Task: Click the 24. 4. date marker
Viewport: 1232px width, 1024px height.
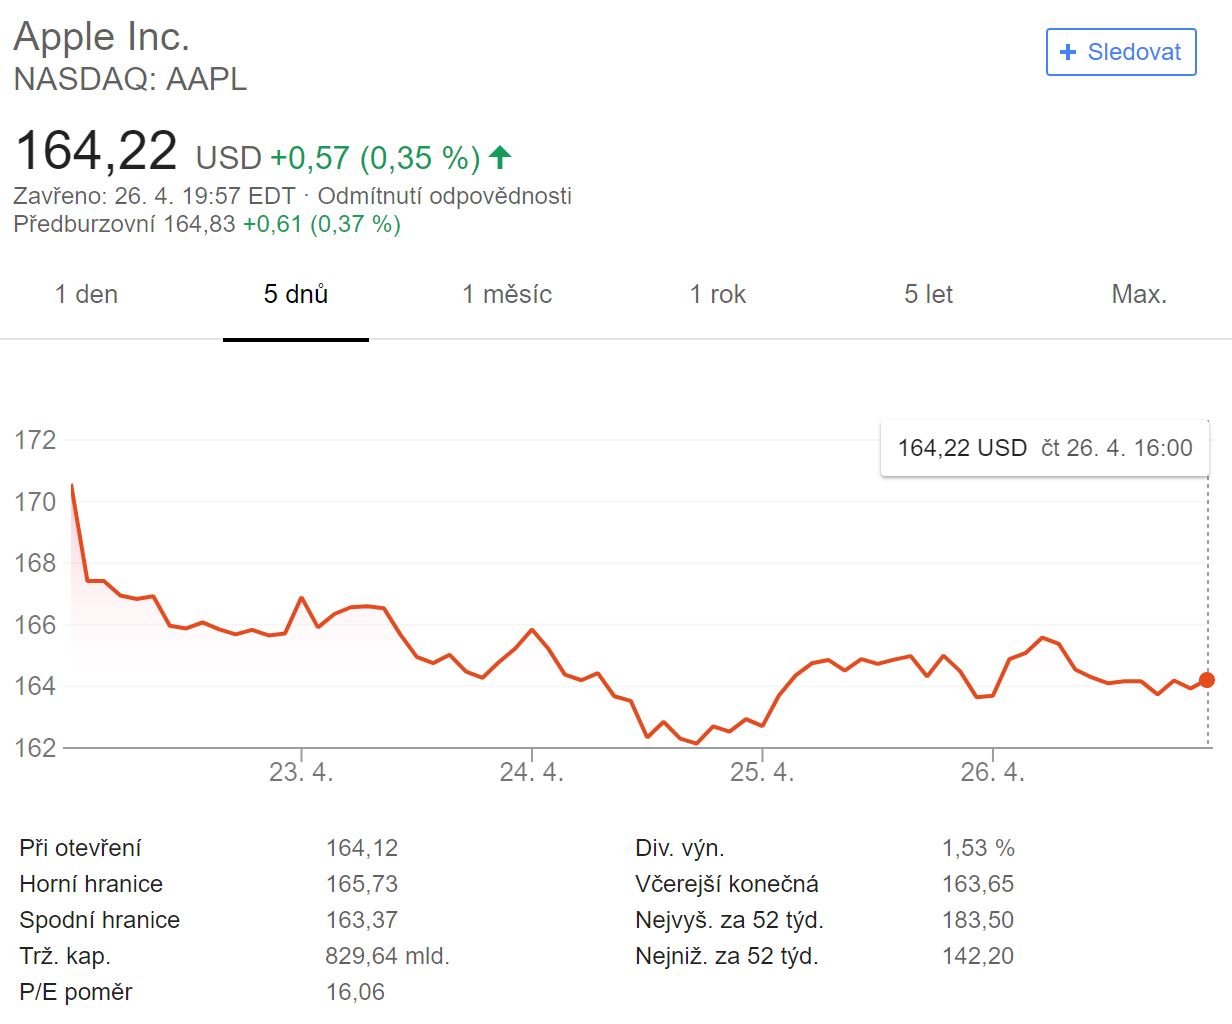Action: (532, 772)
